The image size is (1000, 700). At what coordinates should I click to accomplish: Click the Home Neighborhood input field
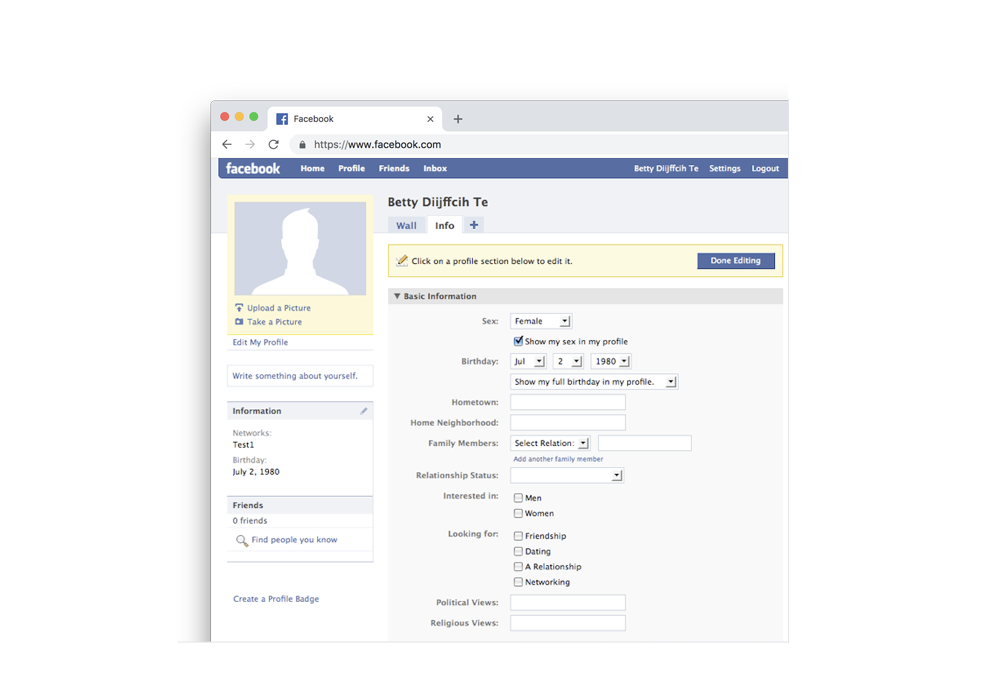click(x=568, y=423)
